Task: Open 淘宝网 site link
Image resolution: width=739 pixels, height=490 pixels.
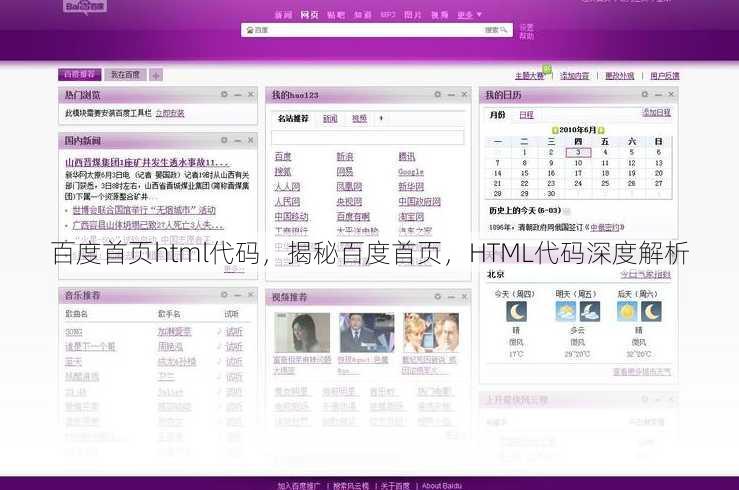Action: tap(411, 217)
